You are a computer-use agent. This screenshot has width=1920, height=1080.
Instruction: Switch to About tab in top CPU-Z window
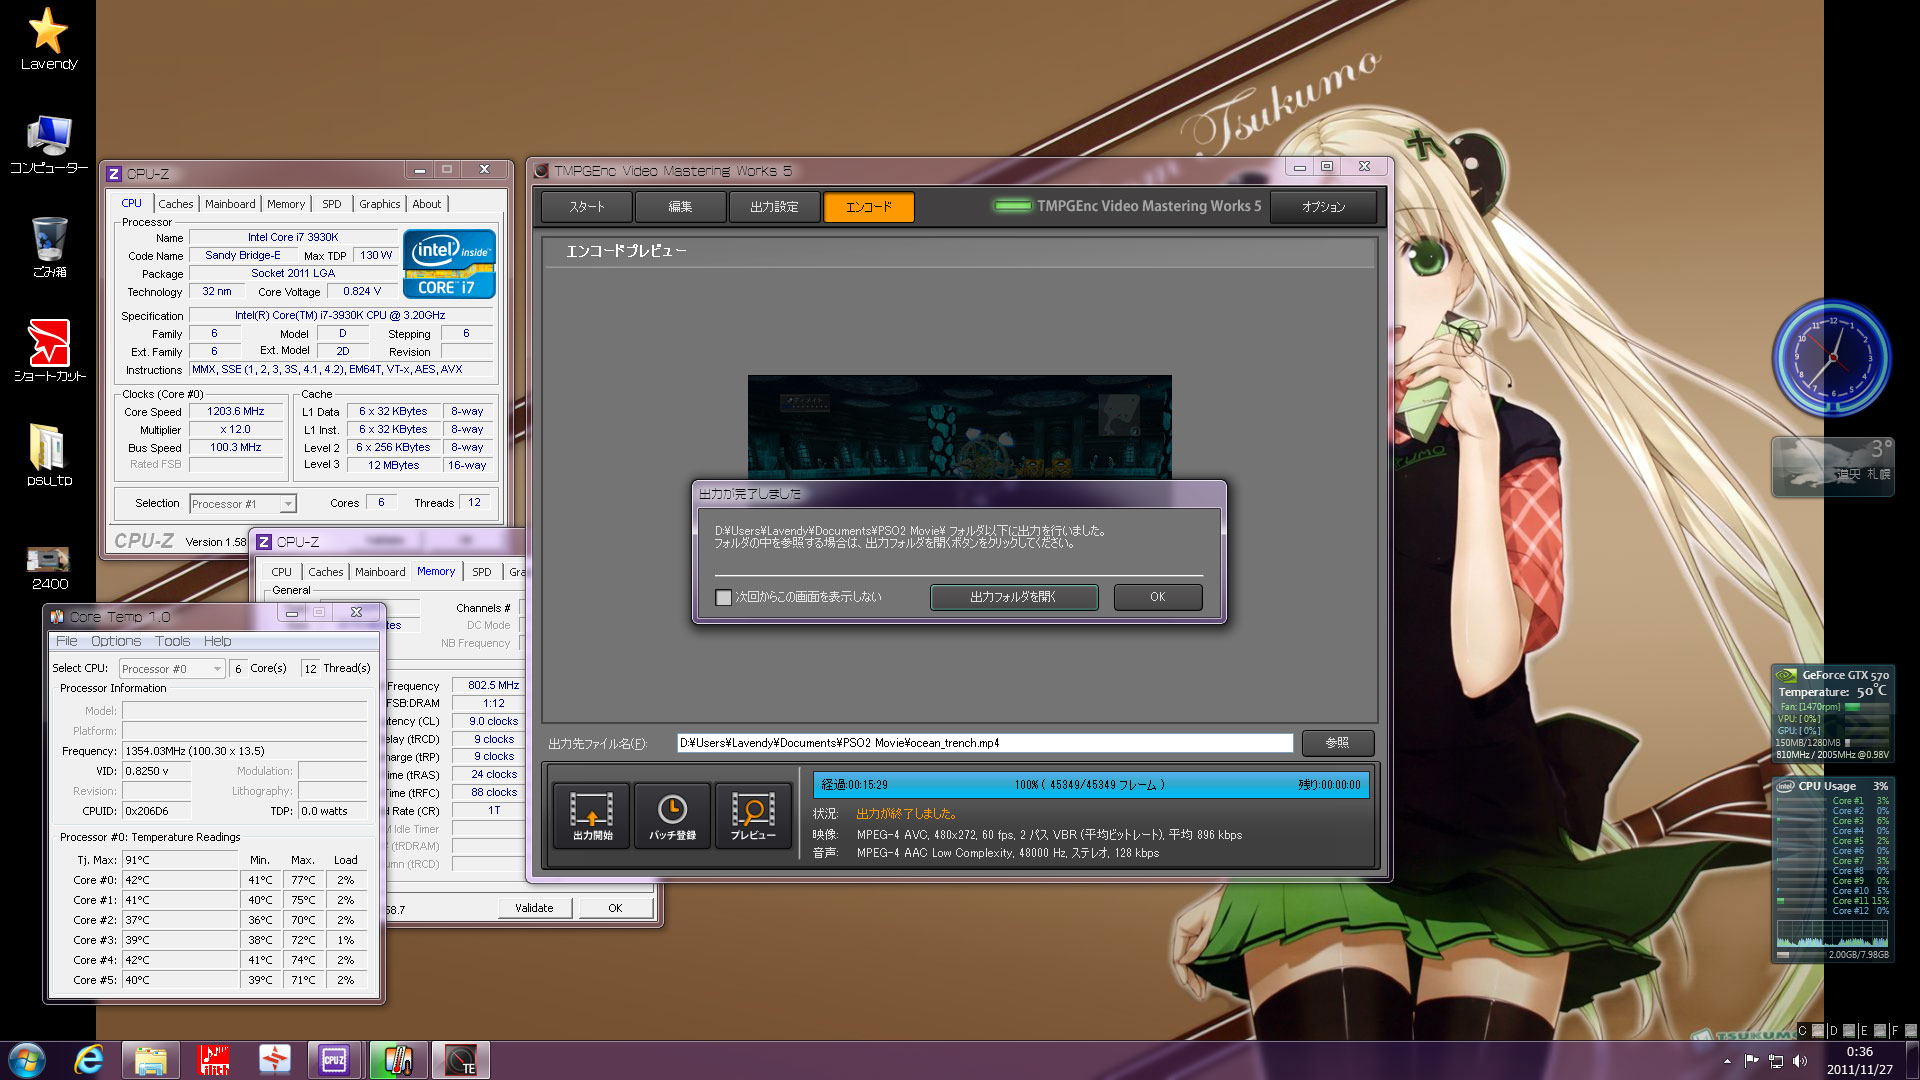[x=427, y=204]
